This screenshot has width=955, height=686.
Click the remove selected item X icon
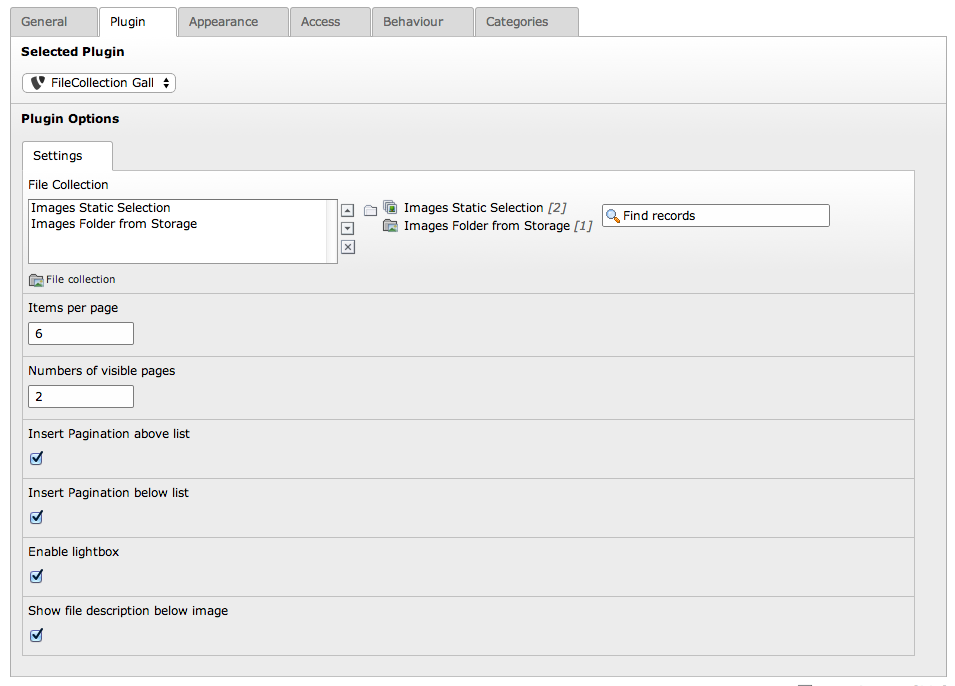(347, 247)
